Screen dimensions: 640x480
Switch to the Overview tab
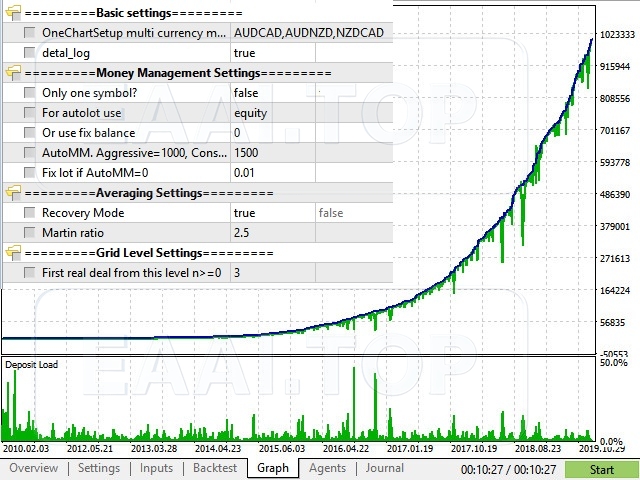34,468
